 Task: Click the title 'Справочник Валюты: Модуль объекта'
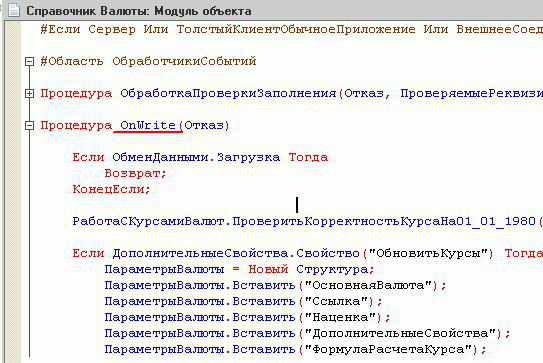(x=139, y=11)
